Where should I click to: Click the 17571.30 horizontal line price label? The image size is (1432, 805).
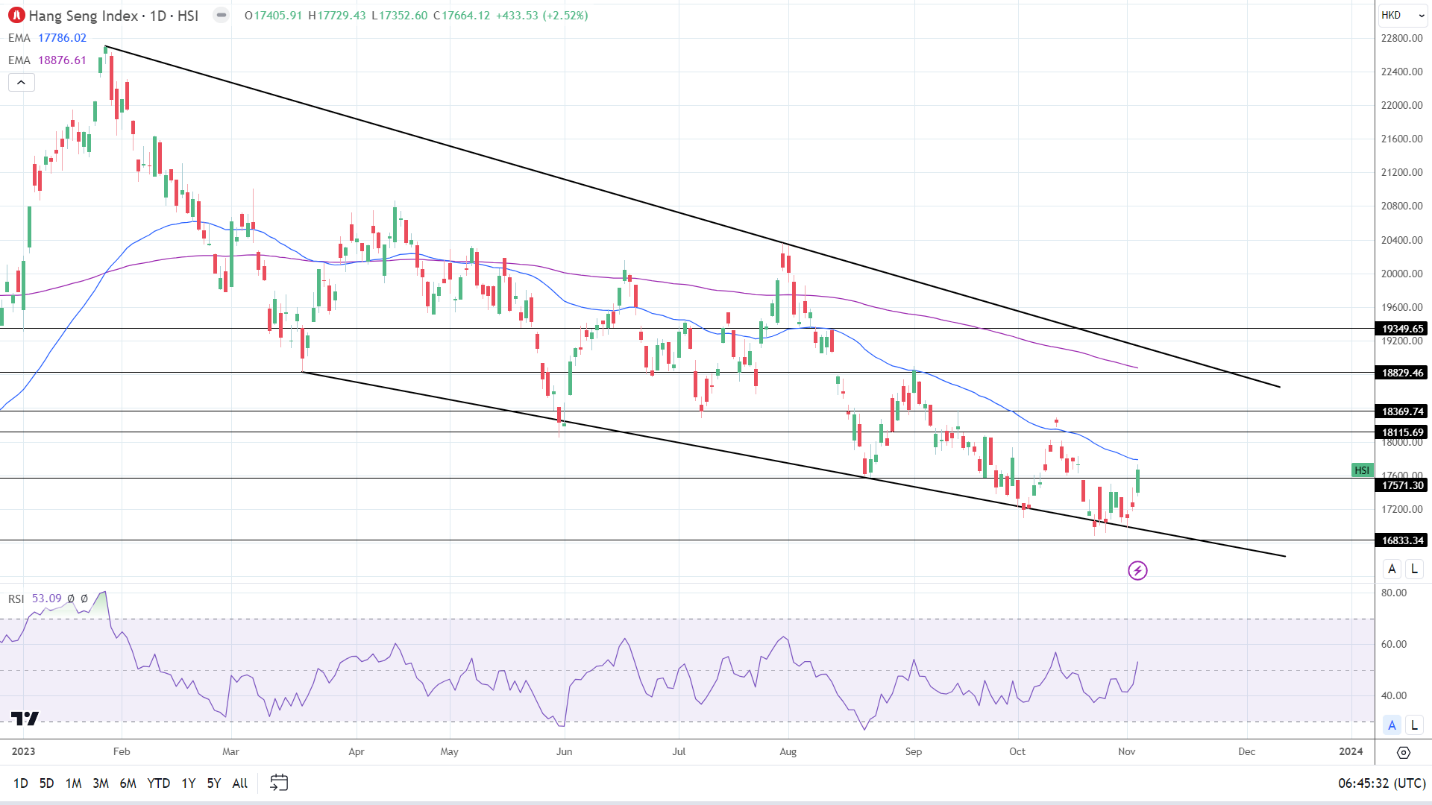click(1402, 485)
